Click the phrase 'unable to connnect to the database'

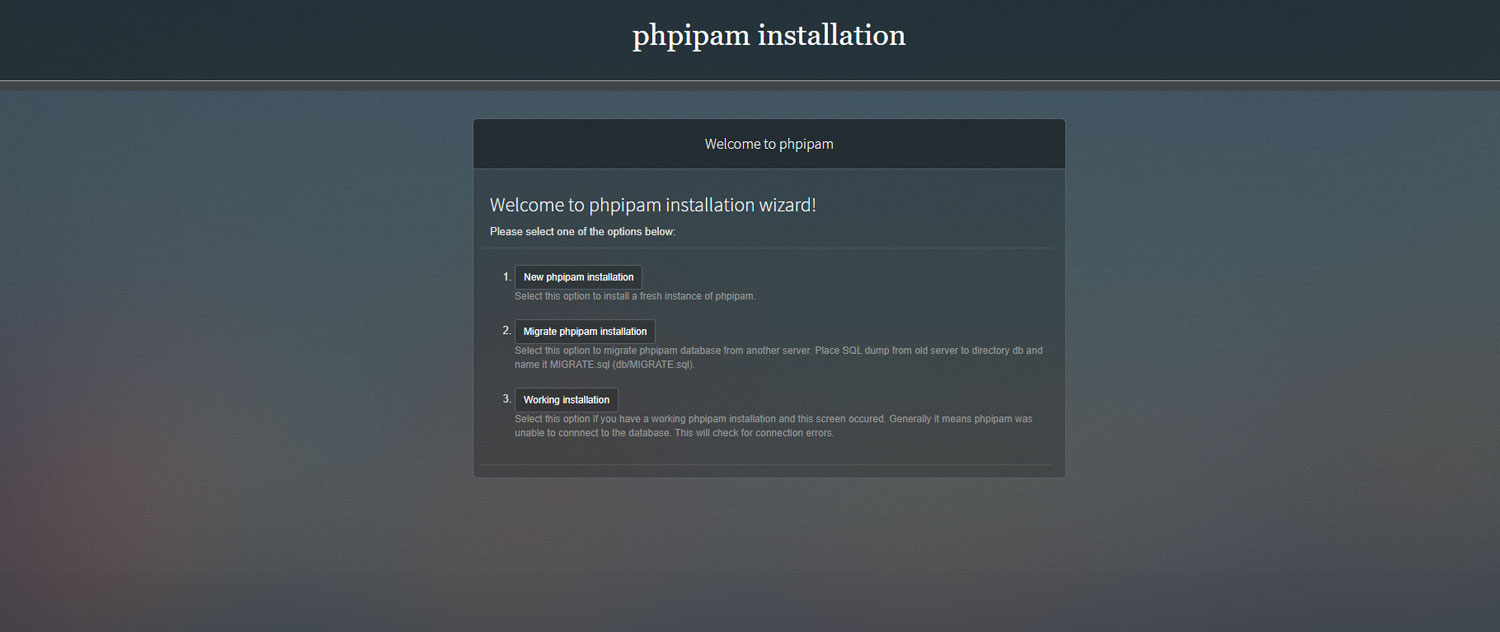pyautogui.click(x=593, y=434)
